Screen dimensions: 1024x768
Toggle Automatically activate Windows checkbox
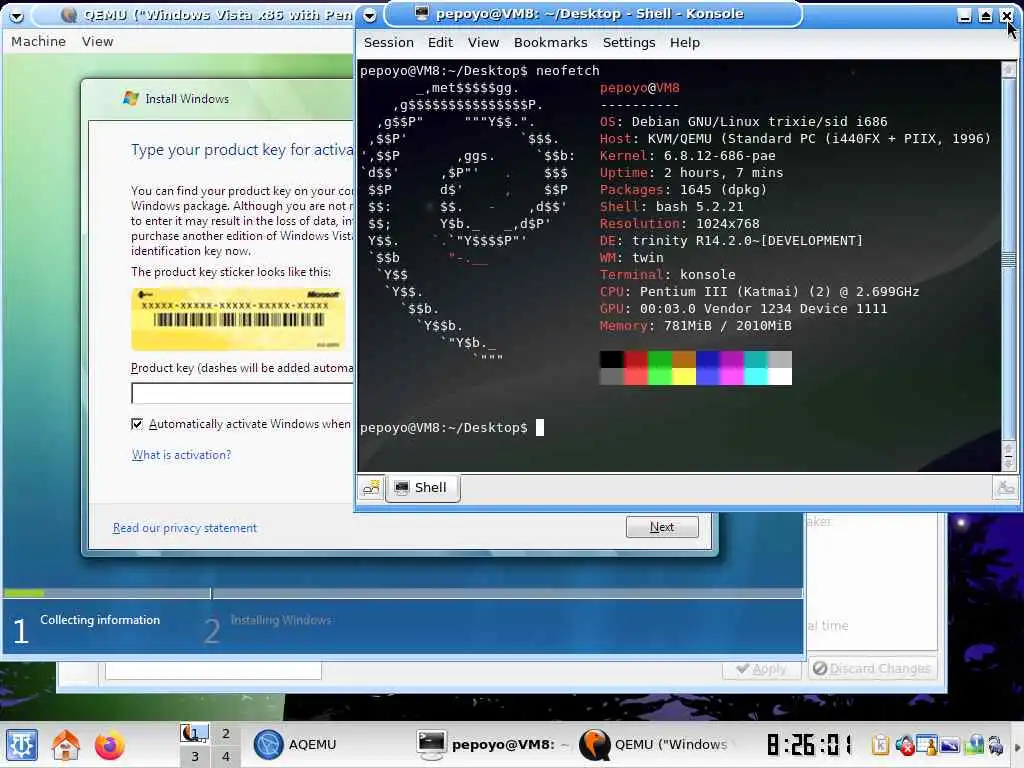[137, 424]
